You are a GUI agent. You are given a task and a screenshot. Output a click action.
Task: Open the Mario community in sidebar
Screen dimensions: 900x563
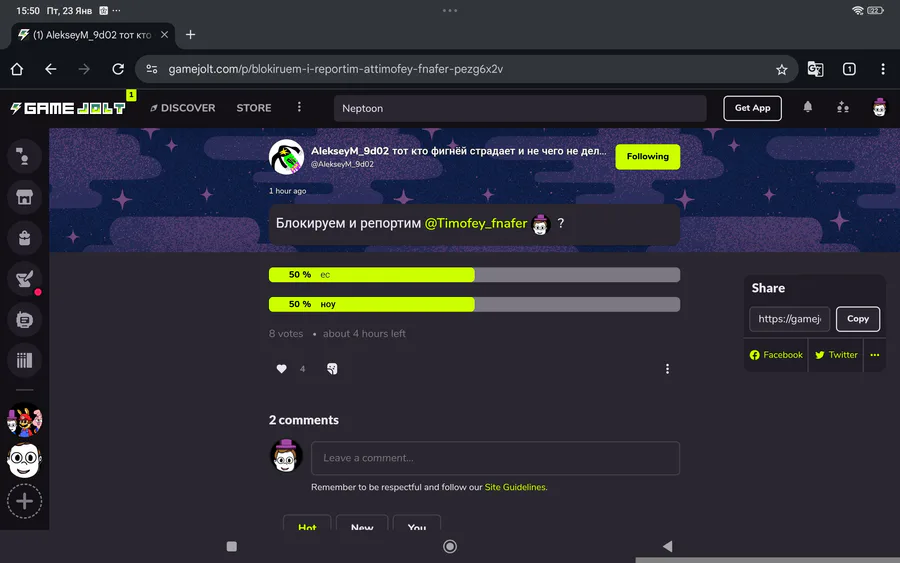(24, 420)
